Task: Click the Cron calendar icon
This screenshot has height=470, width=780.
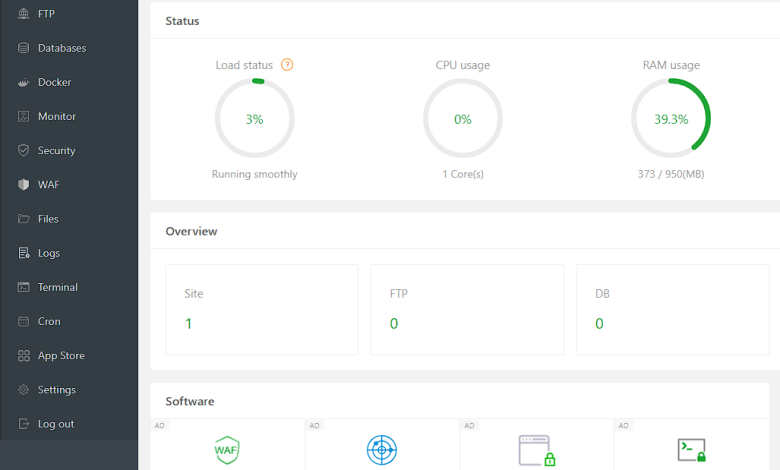Action: (23, 321)
